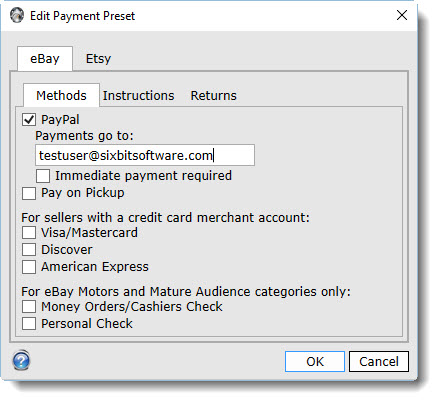Select the eBay tab
This screenshot has width=439, height=402.
click(x=45, y=59)
